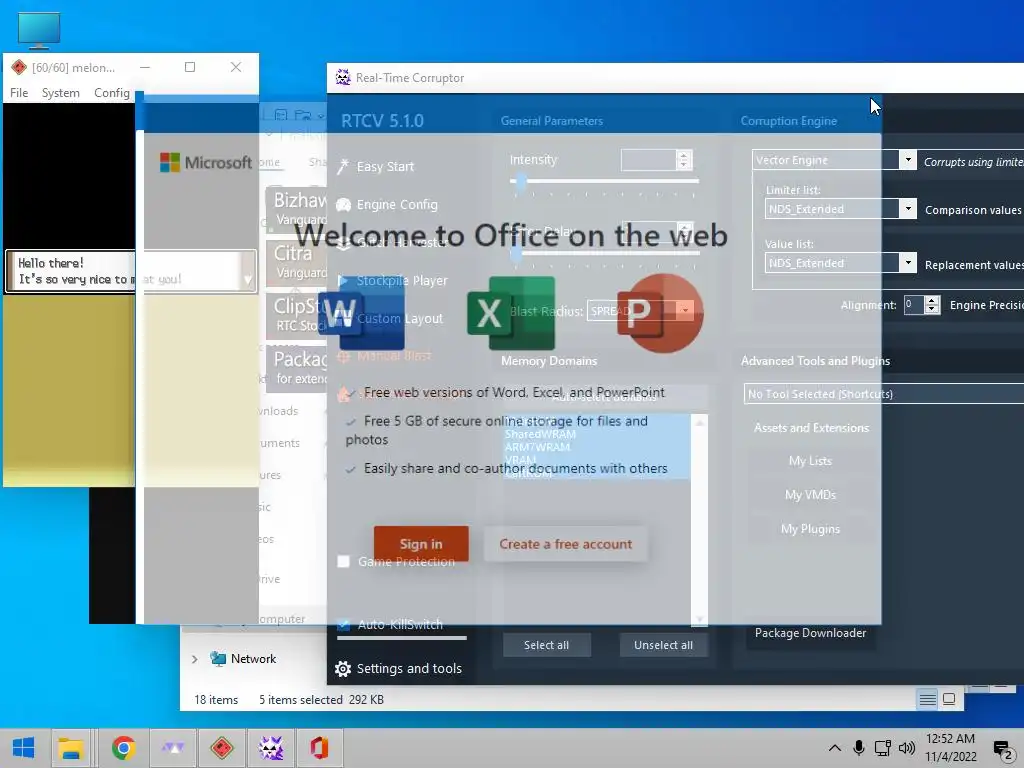
Task: Open My Plugins in Assets and Extensions
Action: [810, 529]
